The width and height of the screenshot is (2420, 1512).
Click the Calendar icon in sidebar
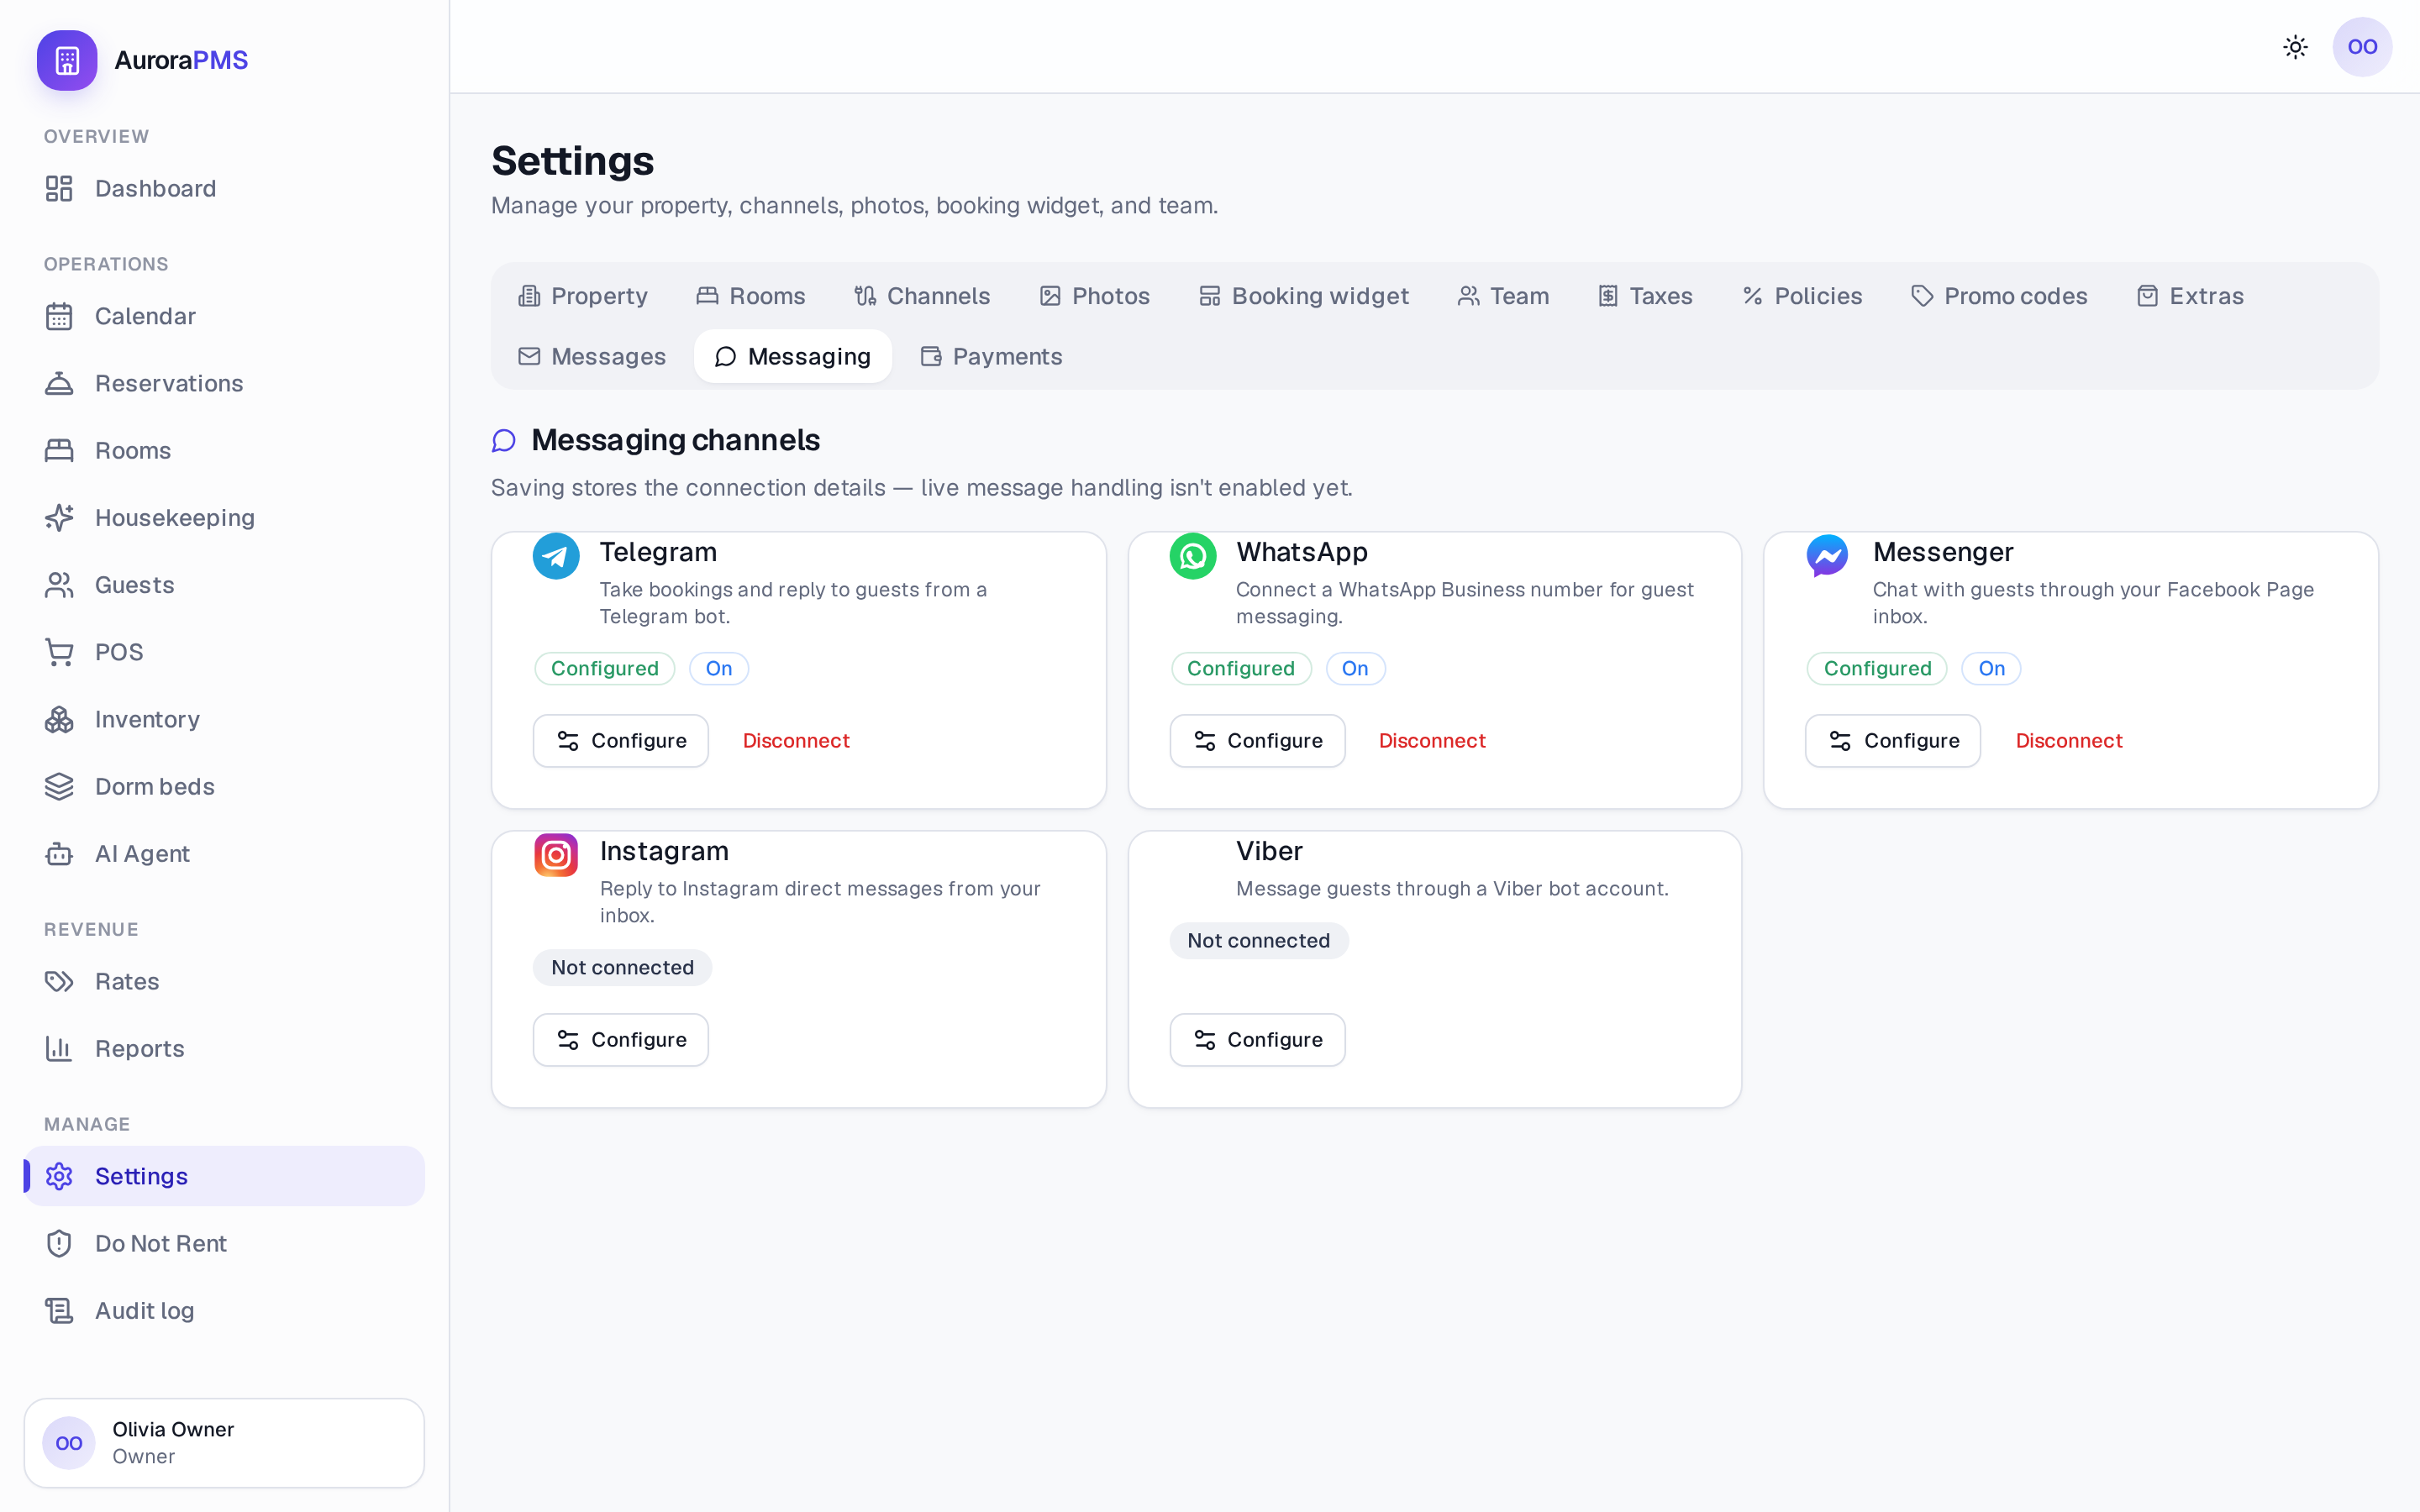pyautogui.click(x=59, y=316)
